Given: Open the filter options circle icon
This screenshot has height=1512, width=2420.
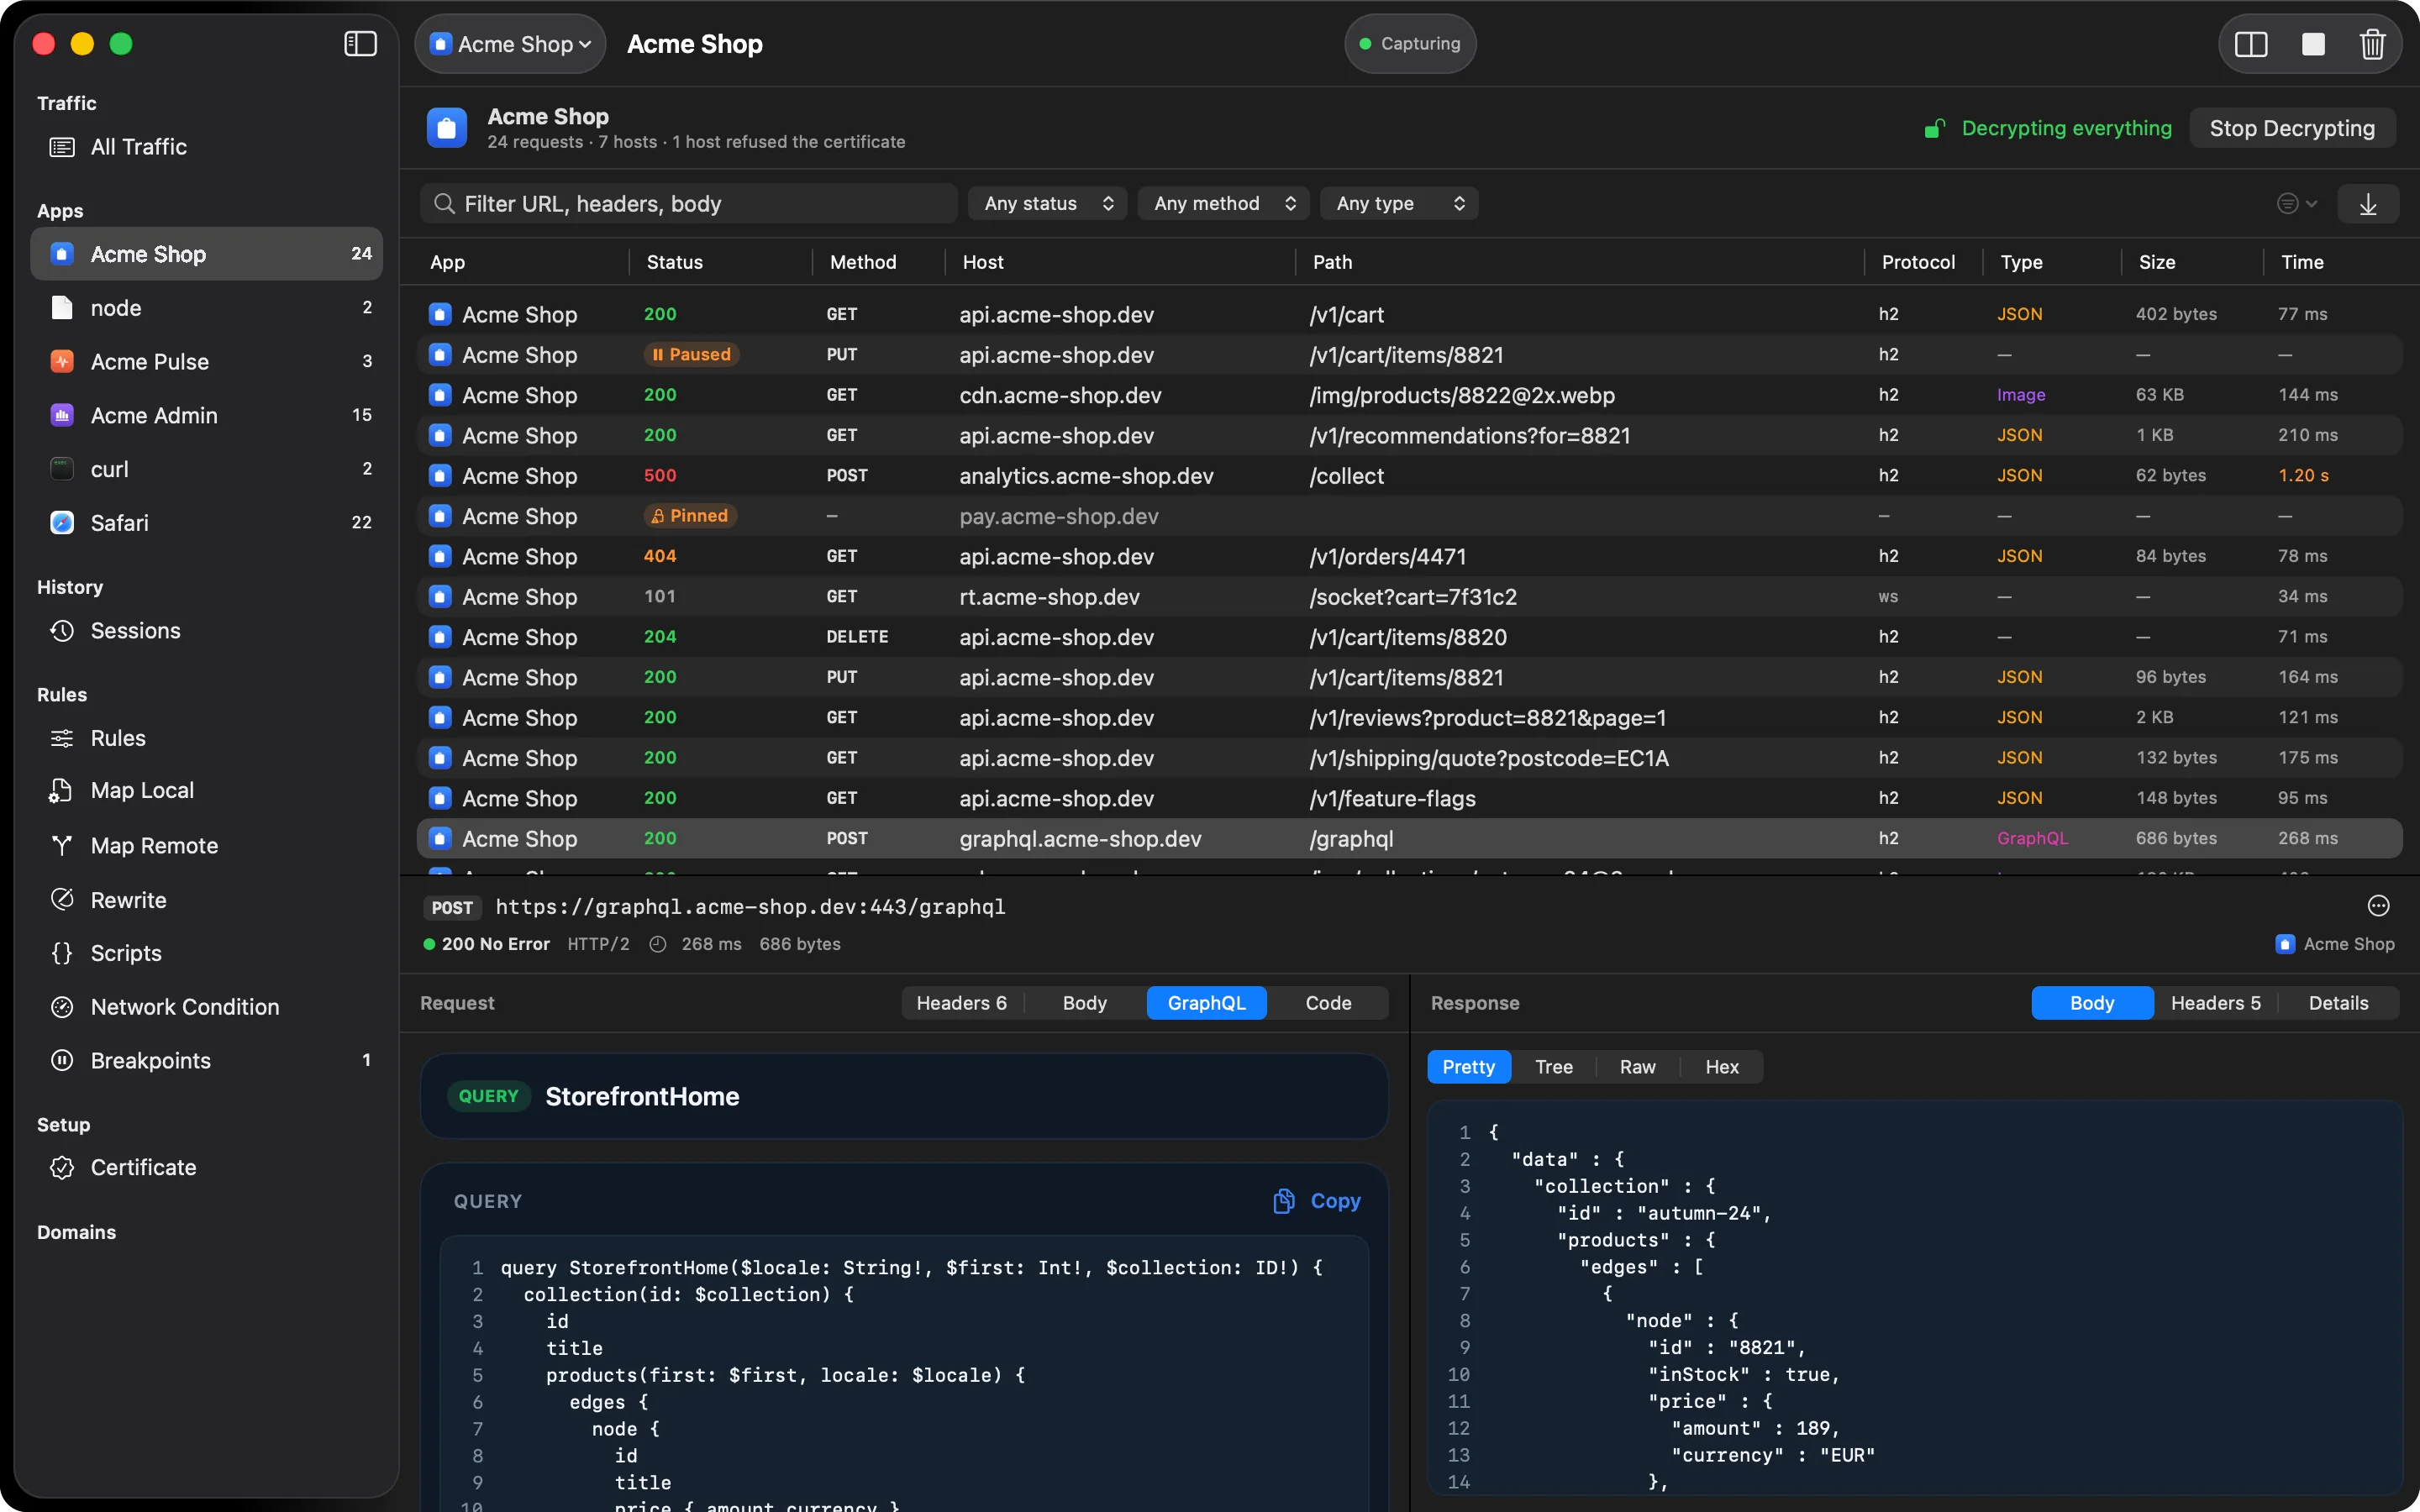Looking at the screenshot, I should pos(2296,204).
